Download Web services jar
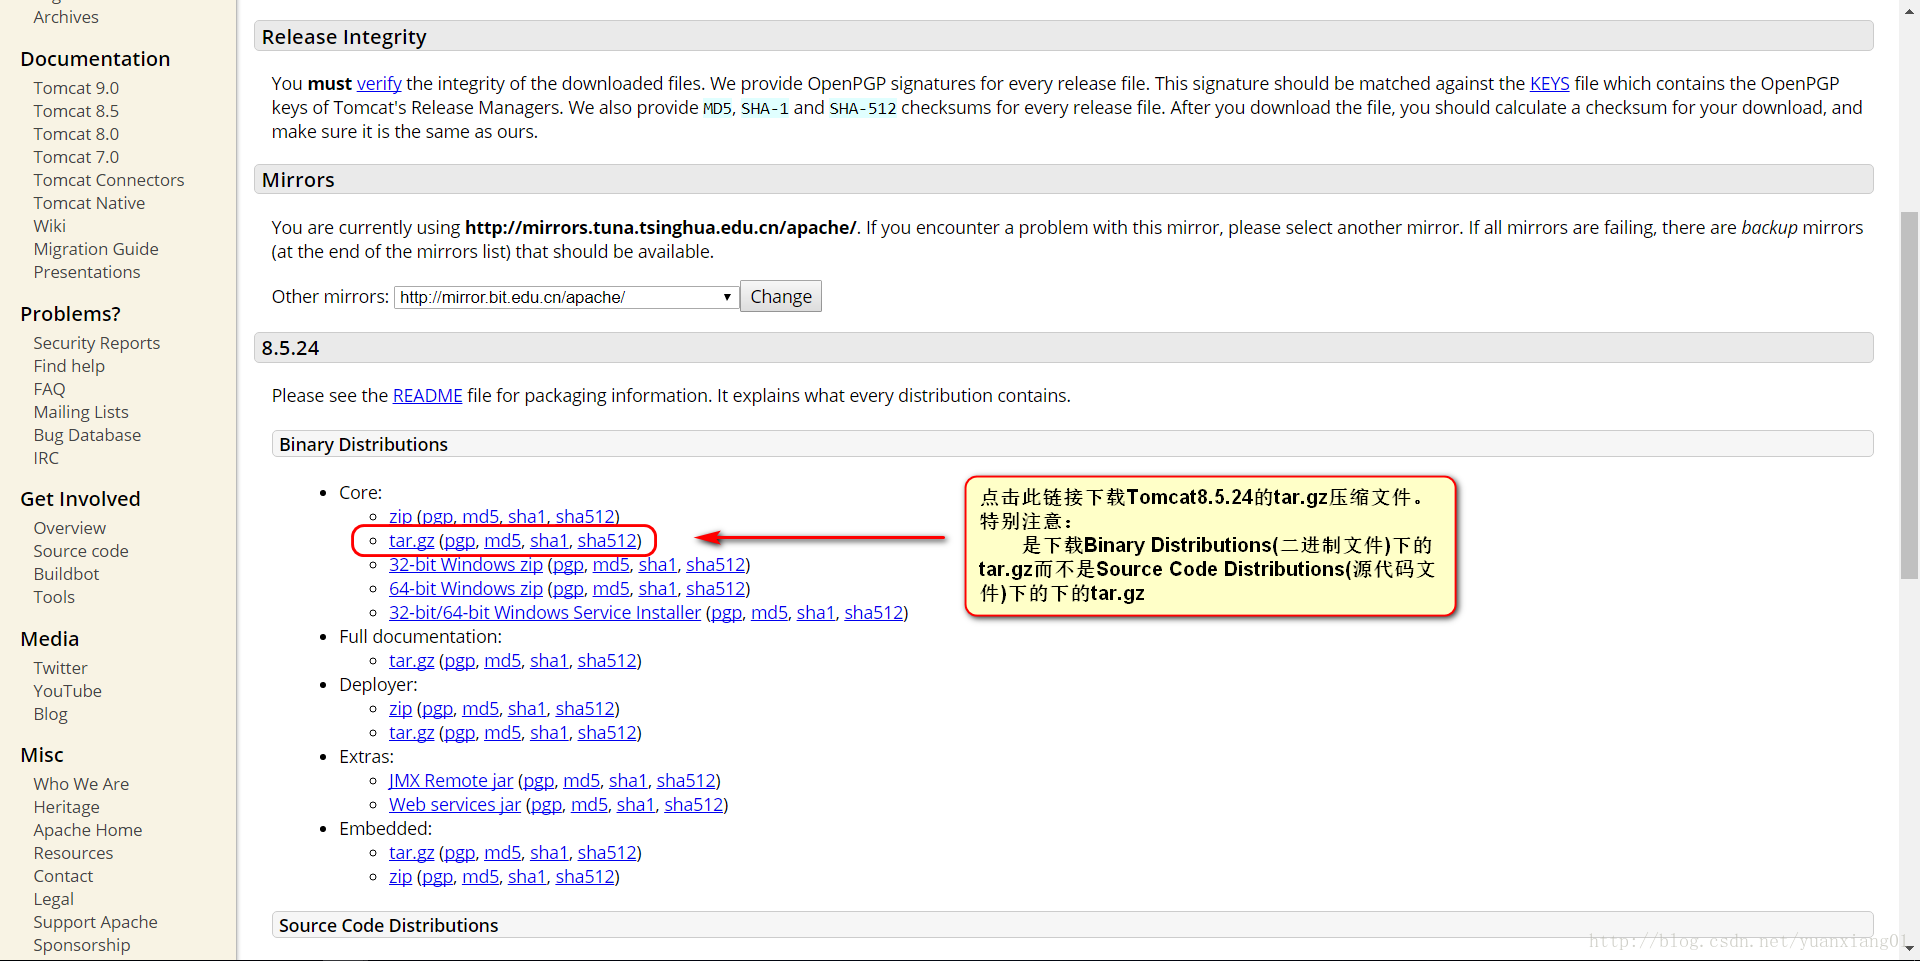Screen dimensions: 1920x961 (x=455, y=805)
